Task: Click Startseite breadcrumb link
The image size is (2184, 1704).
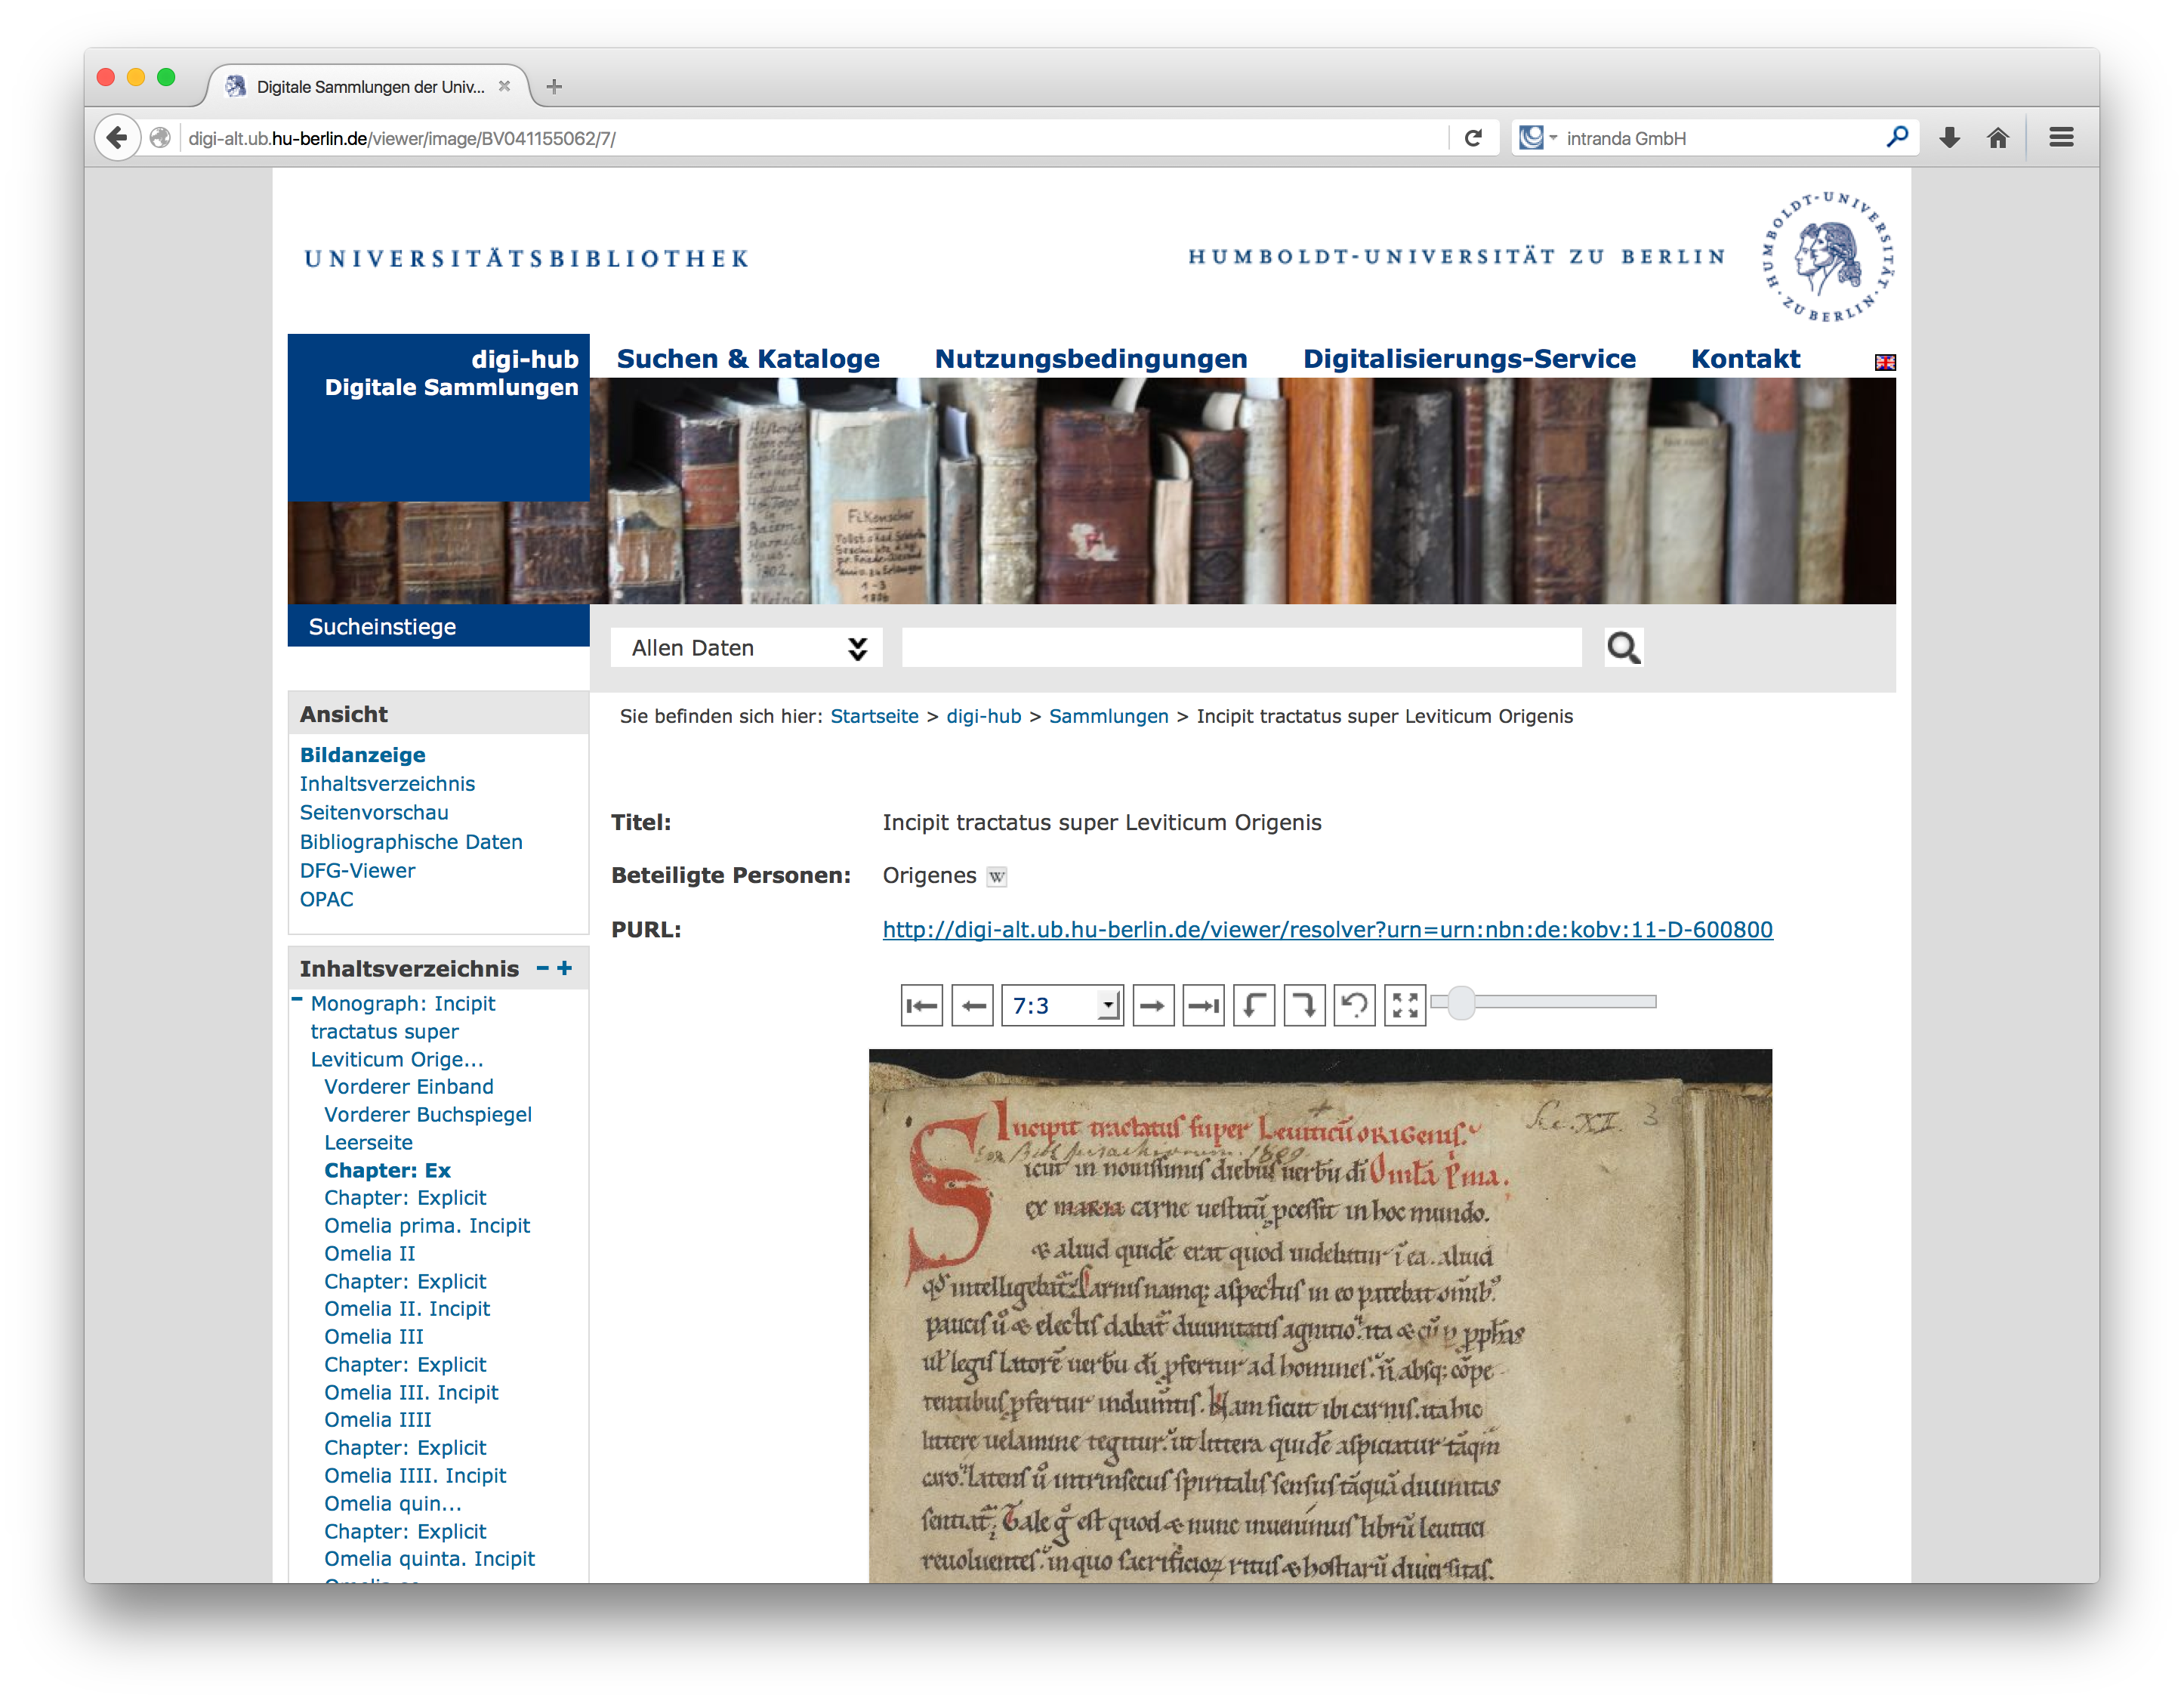Action: pyautogui.click(x=874, y=716)
